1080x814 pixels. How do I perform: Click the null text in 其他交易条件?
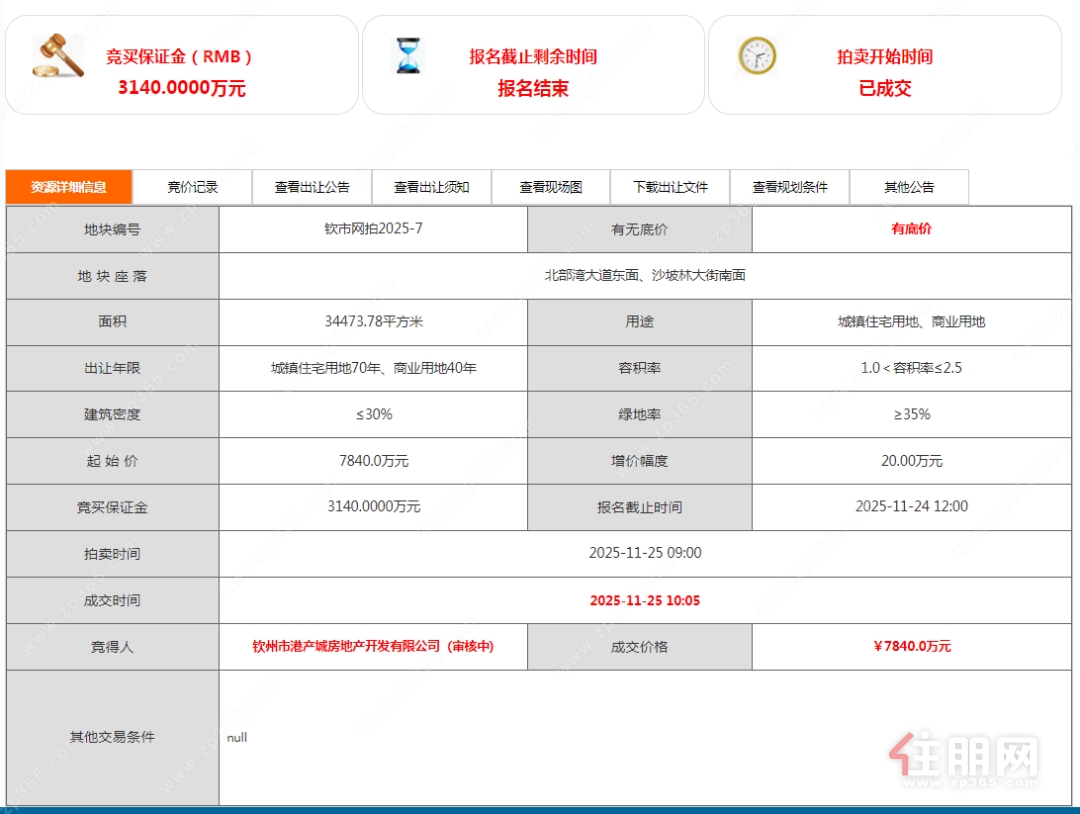(x=237, y=738)
